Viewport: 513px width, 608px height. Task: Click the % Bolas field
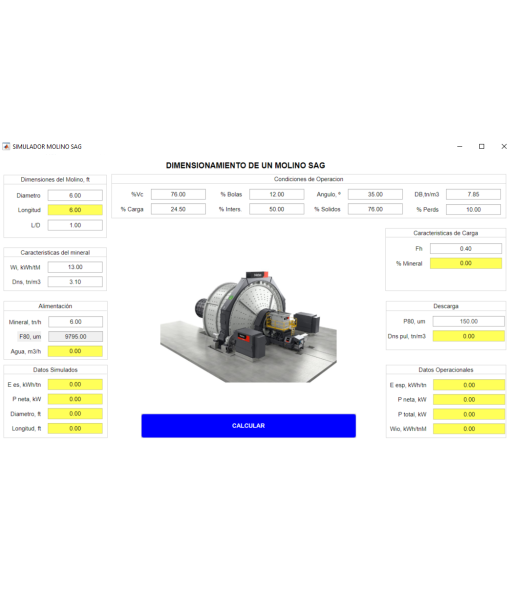[277, 194]
